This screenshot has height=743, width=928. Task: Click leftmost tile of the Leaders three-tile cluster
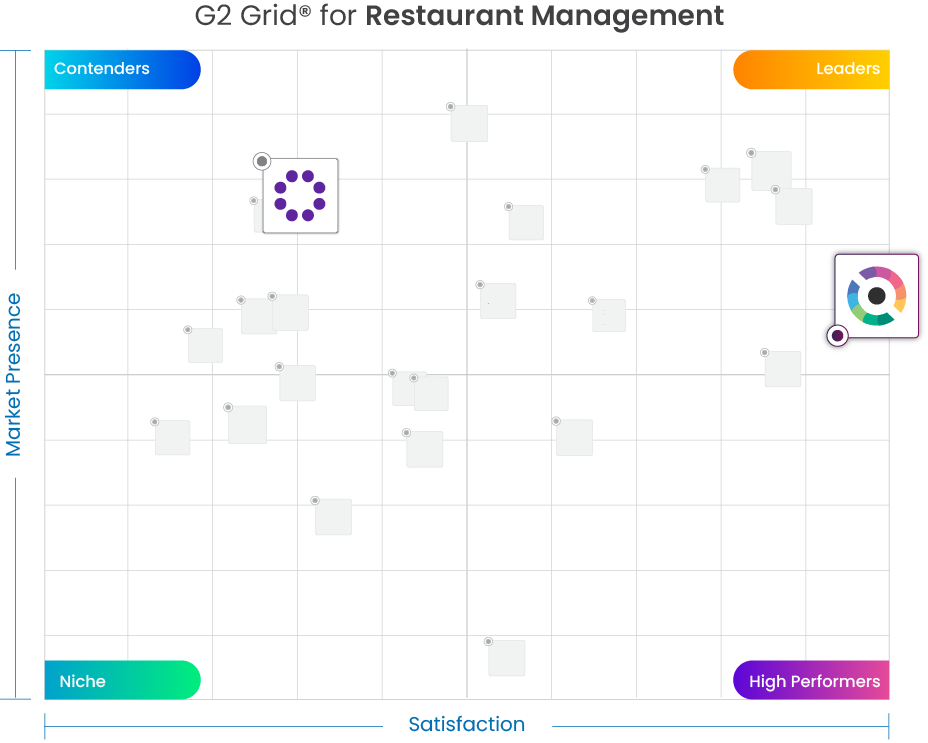point(723,185)
